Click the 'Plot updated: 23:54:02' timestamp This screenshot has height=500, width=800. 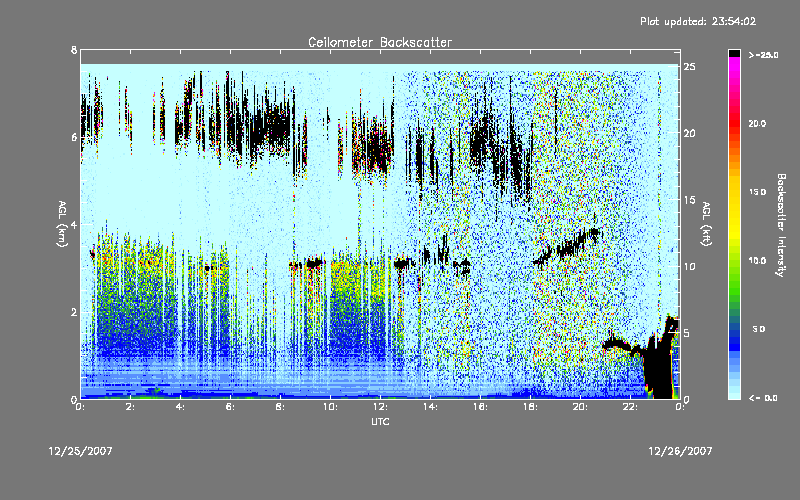[698, 21]
